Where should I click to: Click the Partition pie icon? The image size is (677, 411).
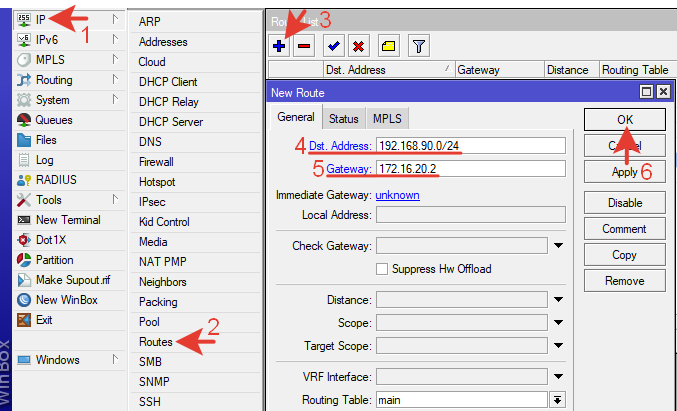pos(24,260)
